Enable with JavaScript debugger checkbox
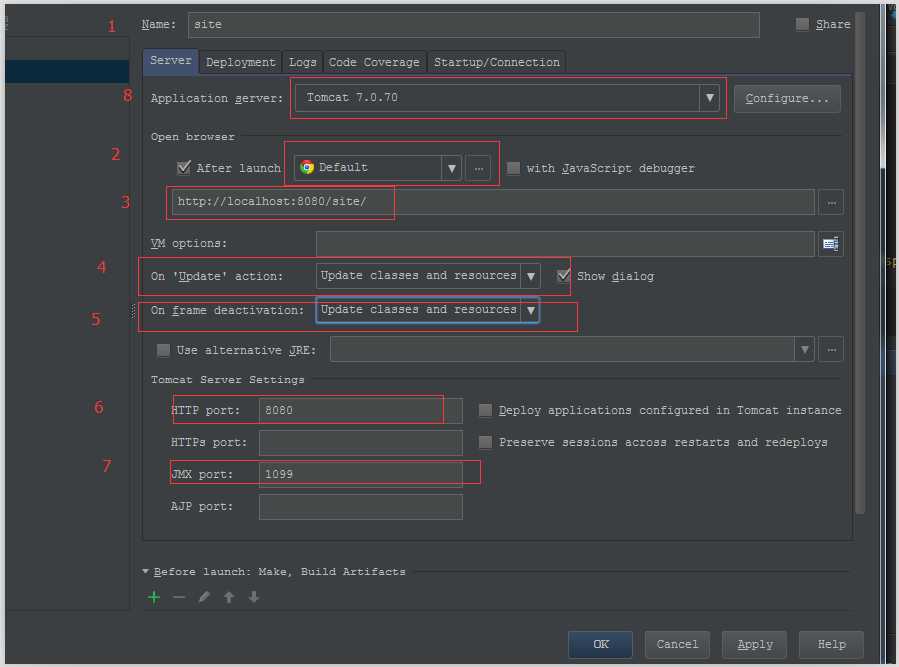The image size is (899, 667). [x=514, y=168]
